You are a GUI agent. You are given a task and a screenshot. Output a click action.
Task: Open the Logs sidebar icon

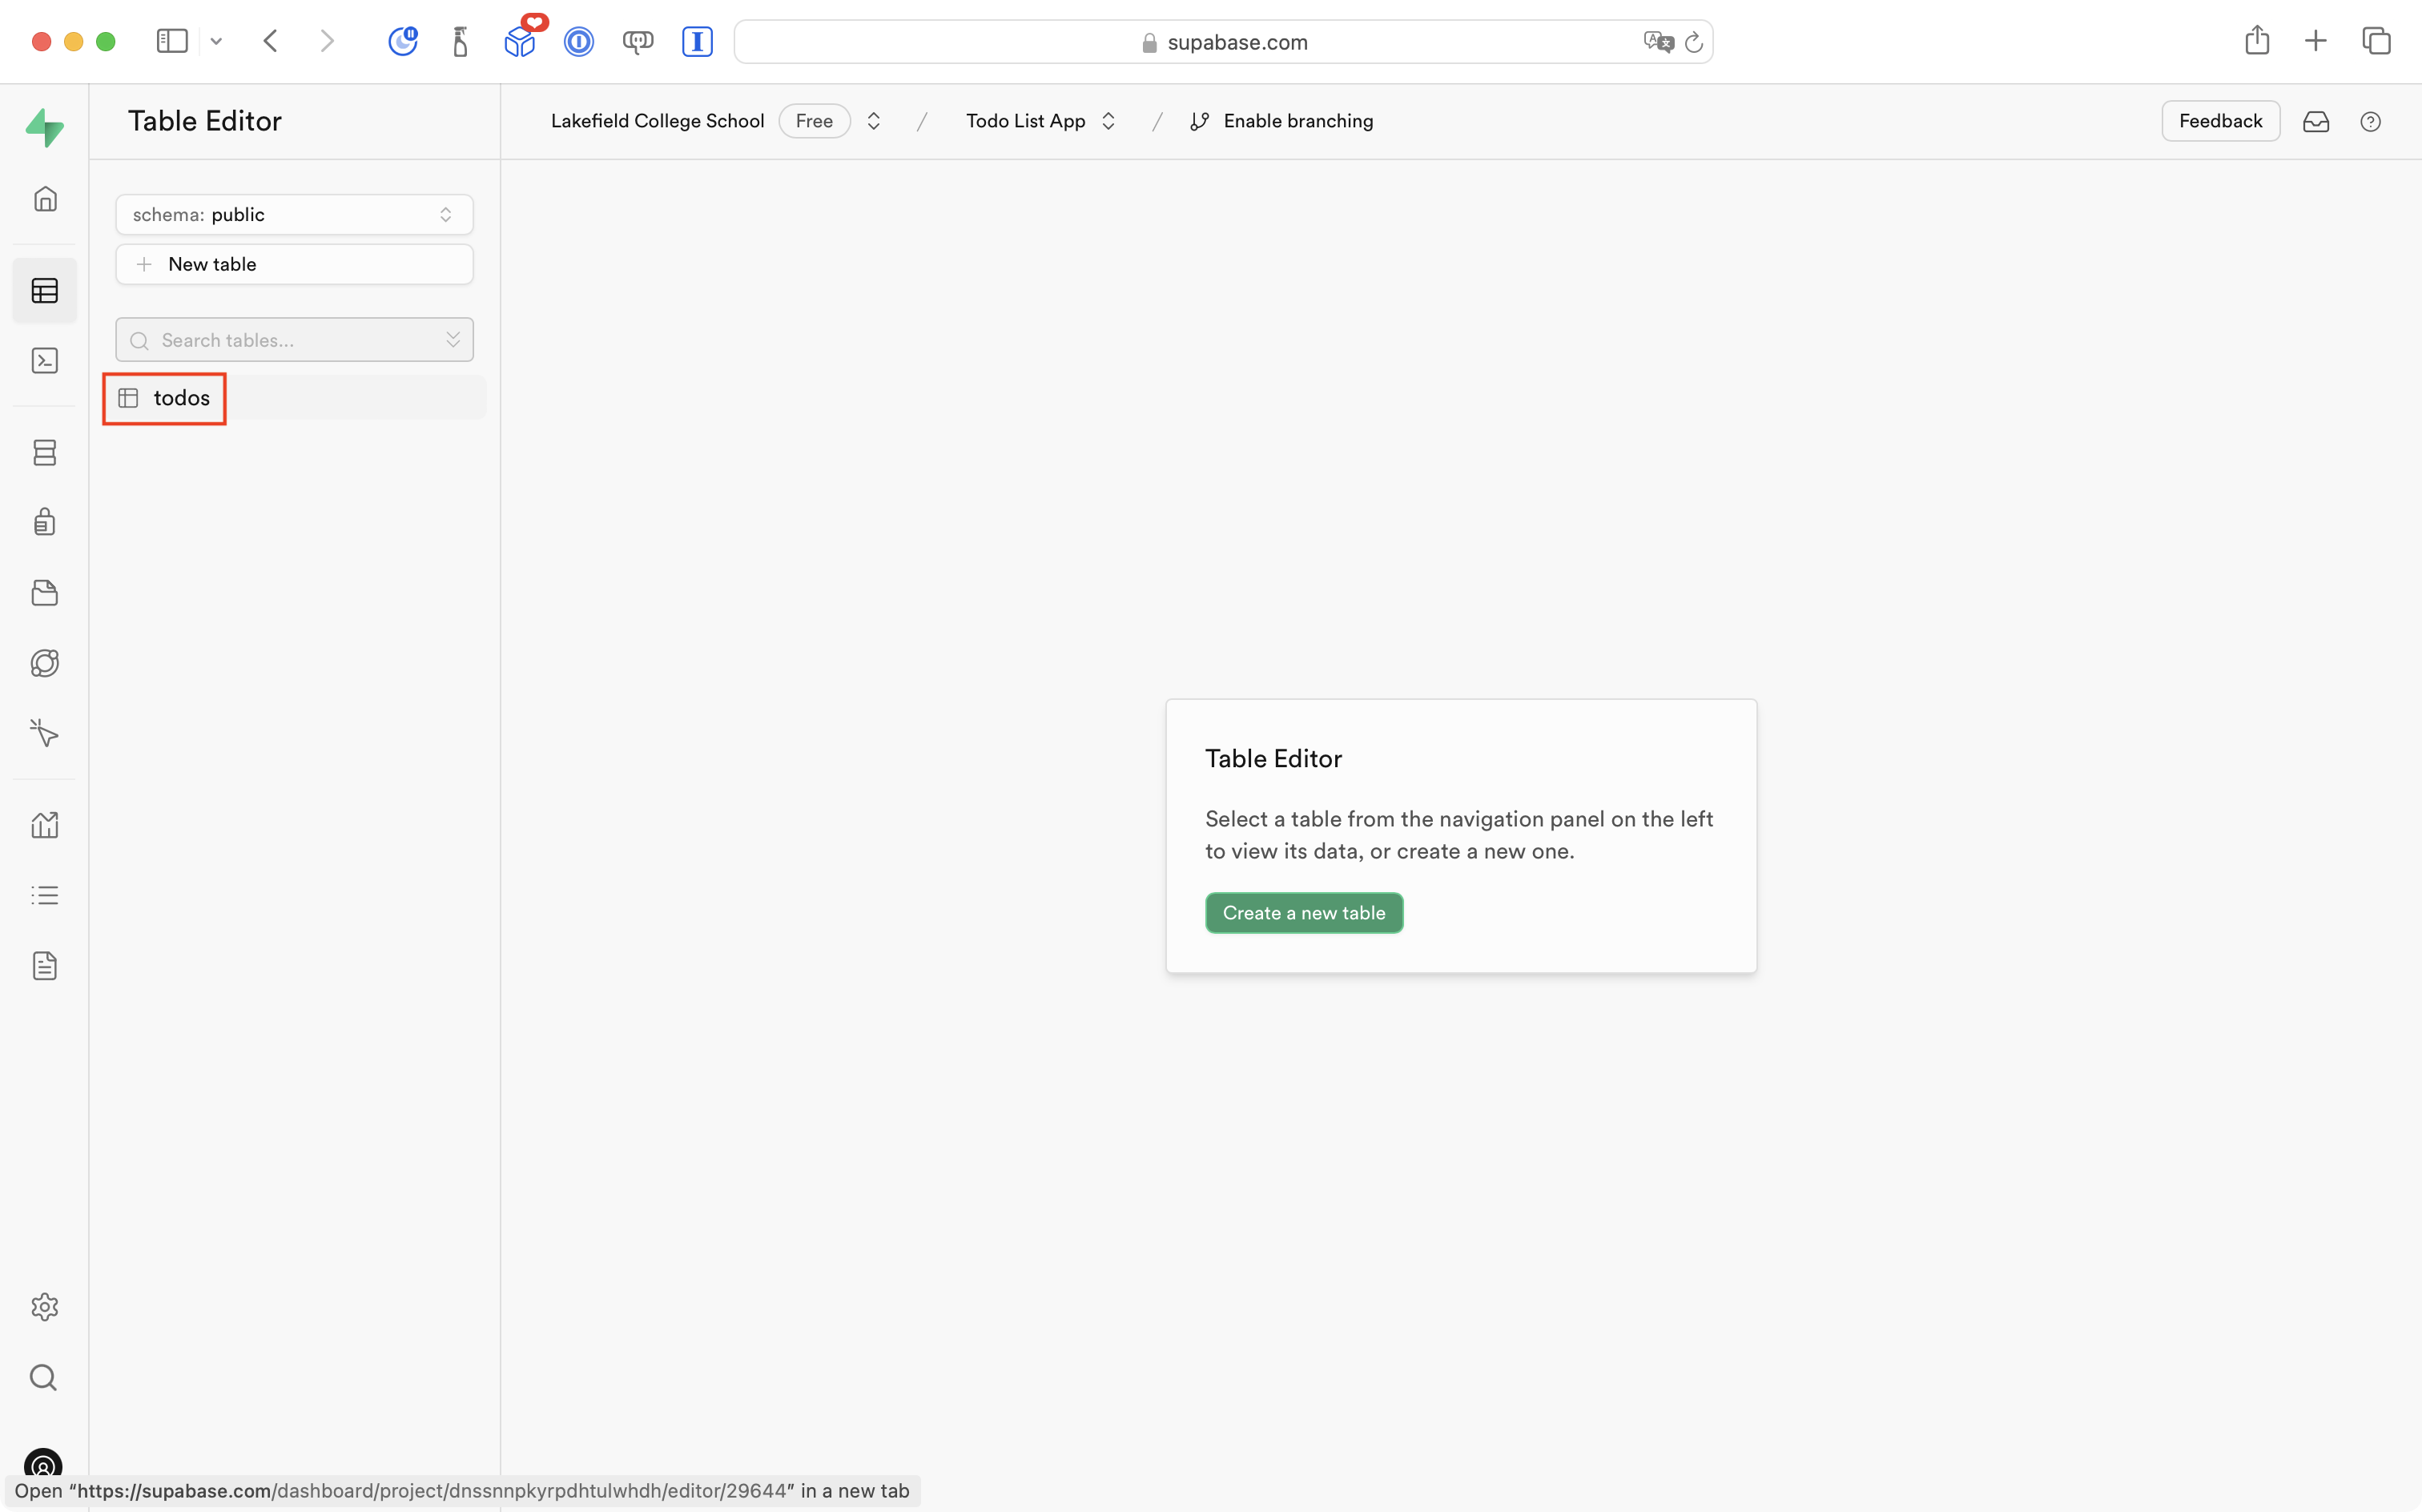(45, 894)
